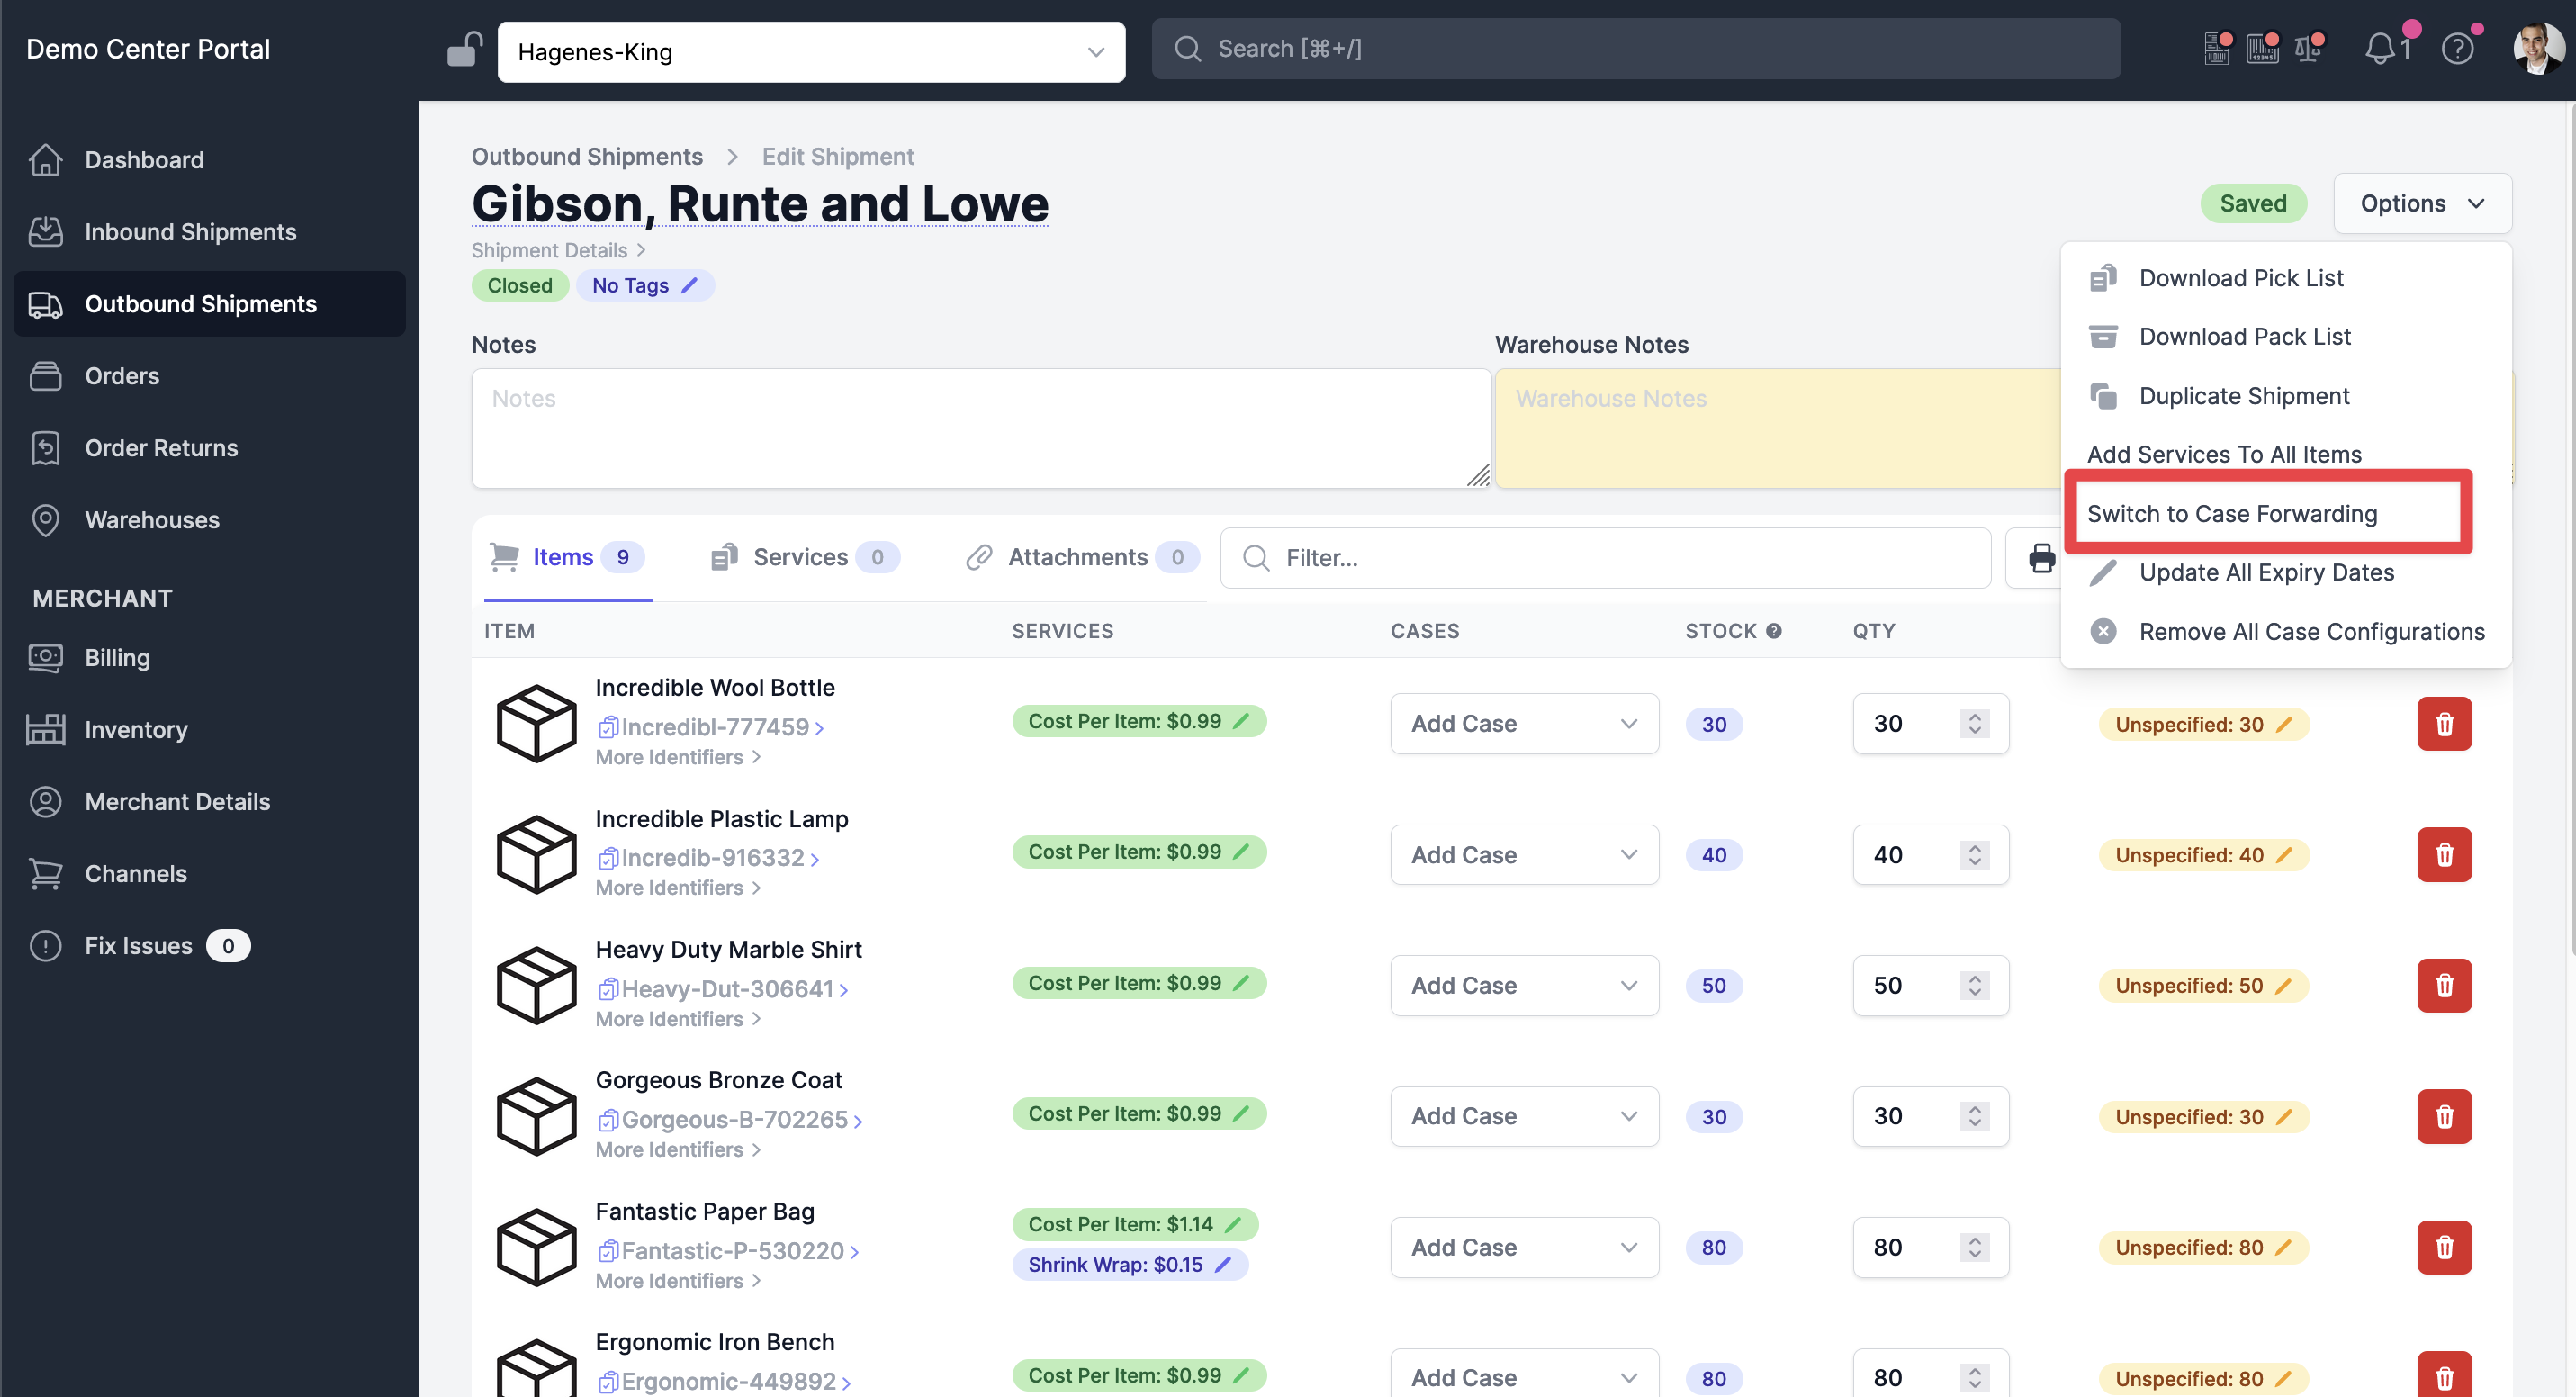Select Download Pack List option
The image size is (2576, 1397).
coord(2286,337)
